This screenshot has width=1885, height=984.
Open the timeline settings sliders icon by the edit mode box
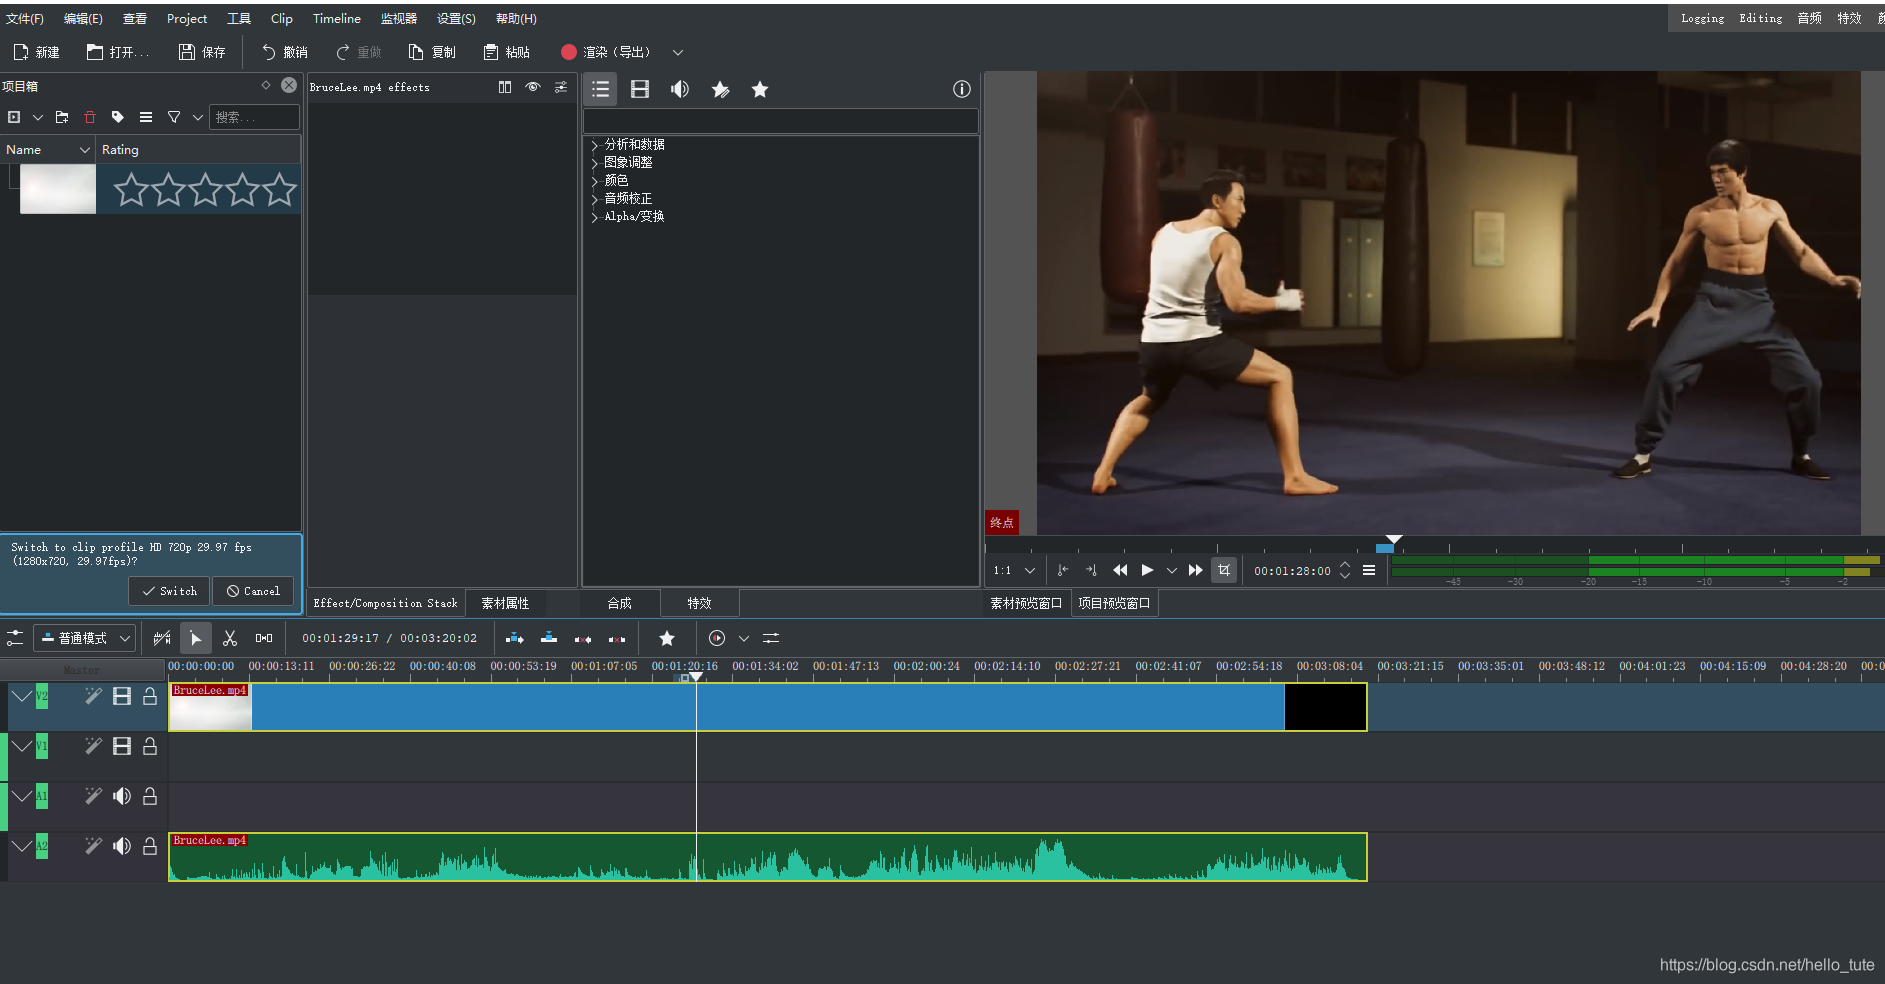click(x=15, y=638)
